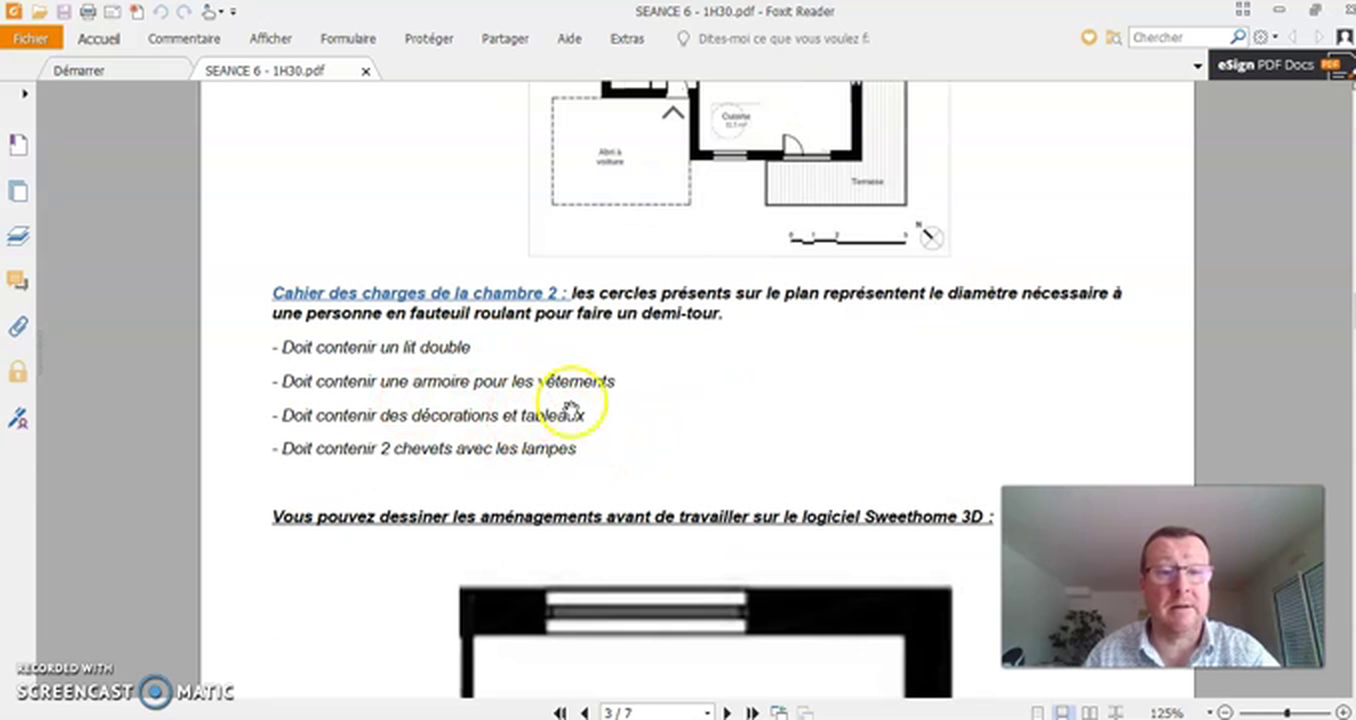
Task: Expand the left navigation panel arrow
Action: point(25,93)
